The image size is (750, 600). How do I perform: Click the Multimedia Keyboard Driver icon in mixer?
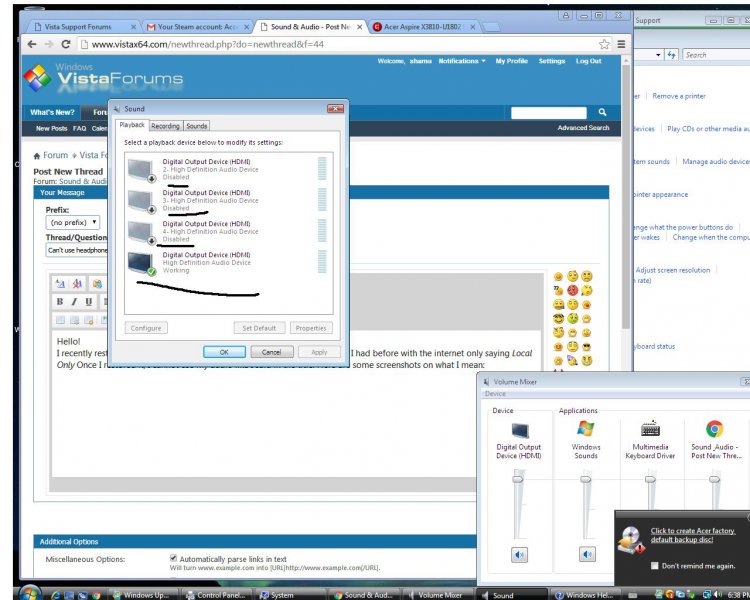coord(651,429)
